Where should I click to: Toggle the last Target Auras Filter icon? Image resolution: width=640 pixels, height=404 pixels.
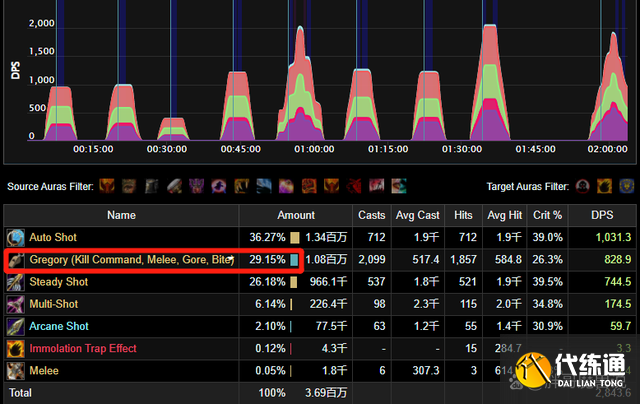[628, 186]
